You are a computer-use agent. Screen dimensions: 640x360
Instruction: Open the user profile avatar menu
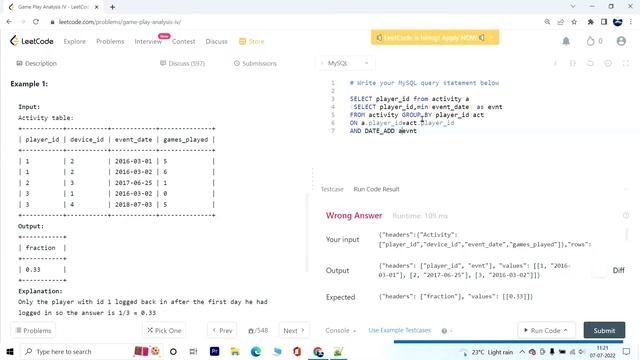click(x=621, y=41)
